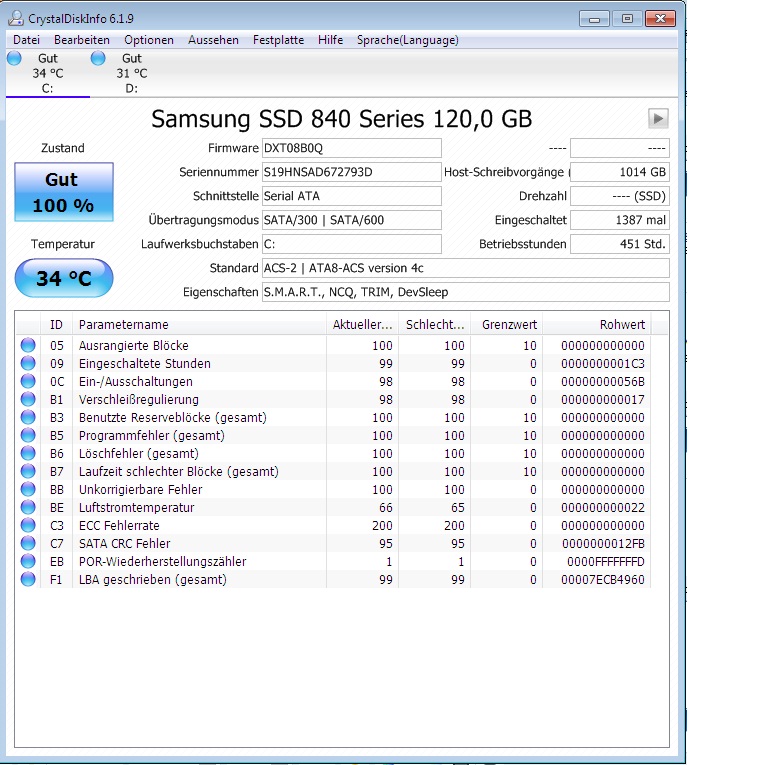Click the status icon for Unkorrigierbare Fehler
Image resolution: width=768 pixels, height=765 pixels.
click(28, 489)
